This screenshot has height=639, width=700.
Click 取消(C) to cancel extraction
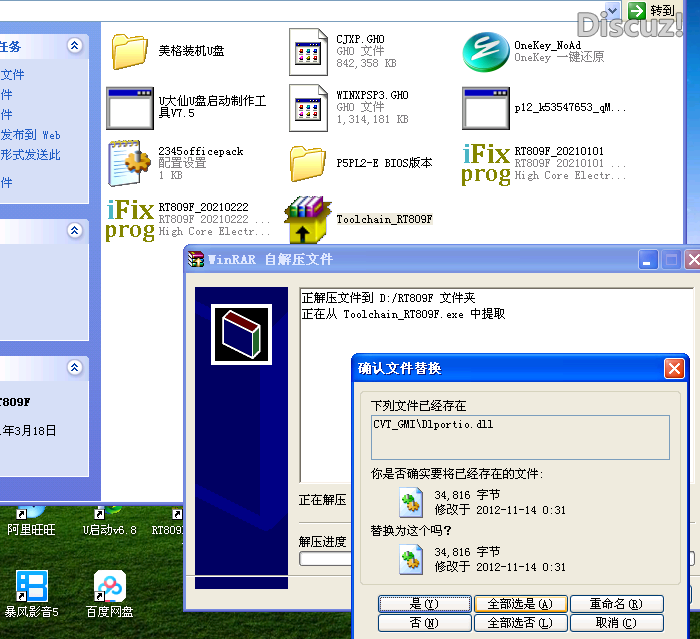617,622
